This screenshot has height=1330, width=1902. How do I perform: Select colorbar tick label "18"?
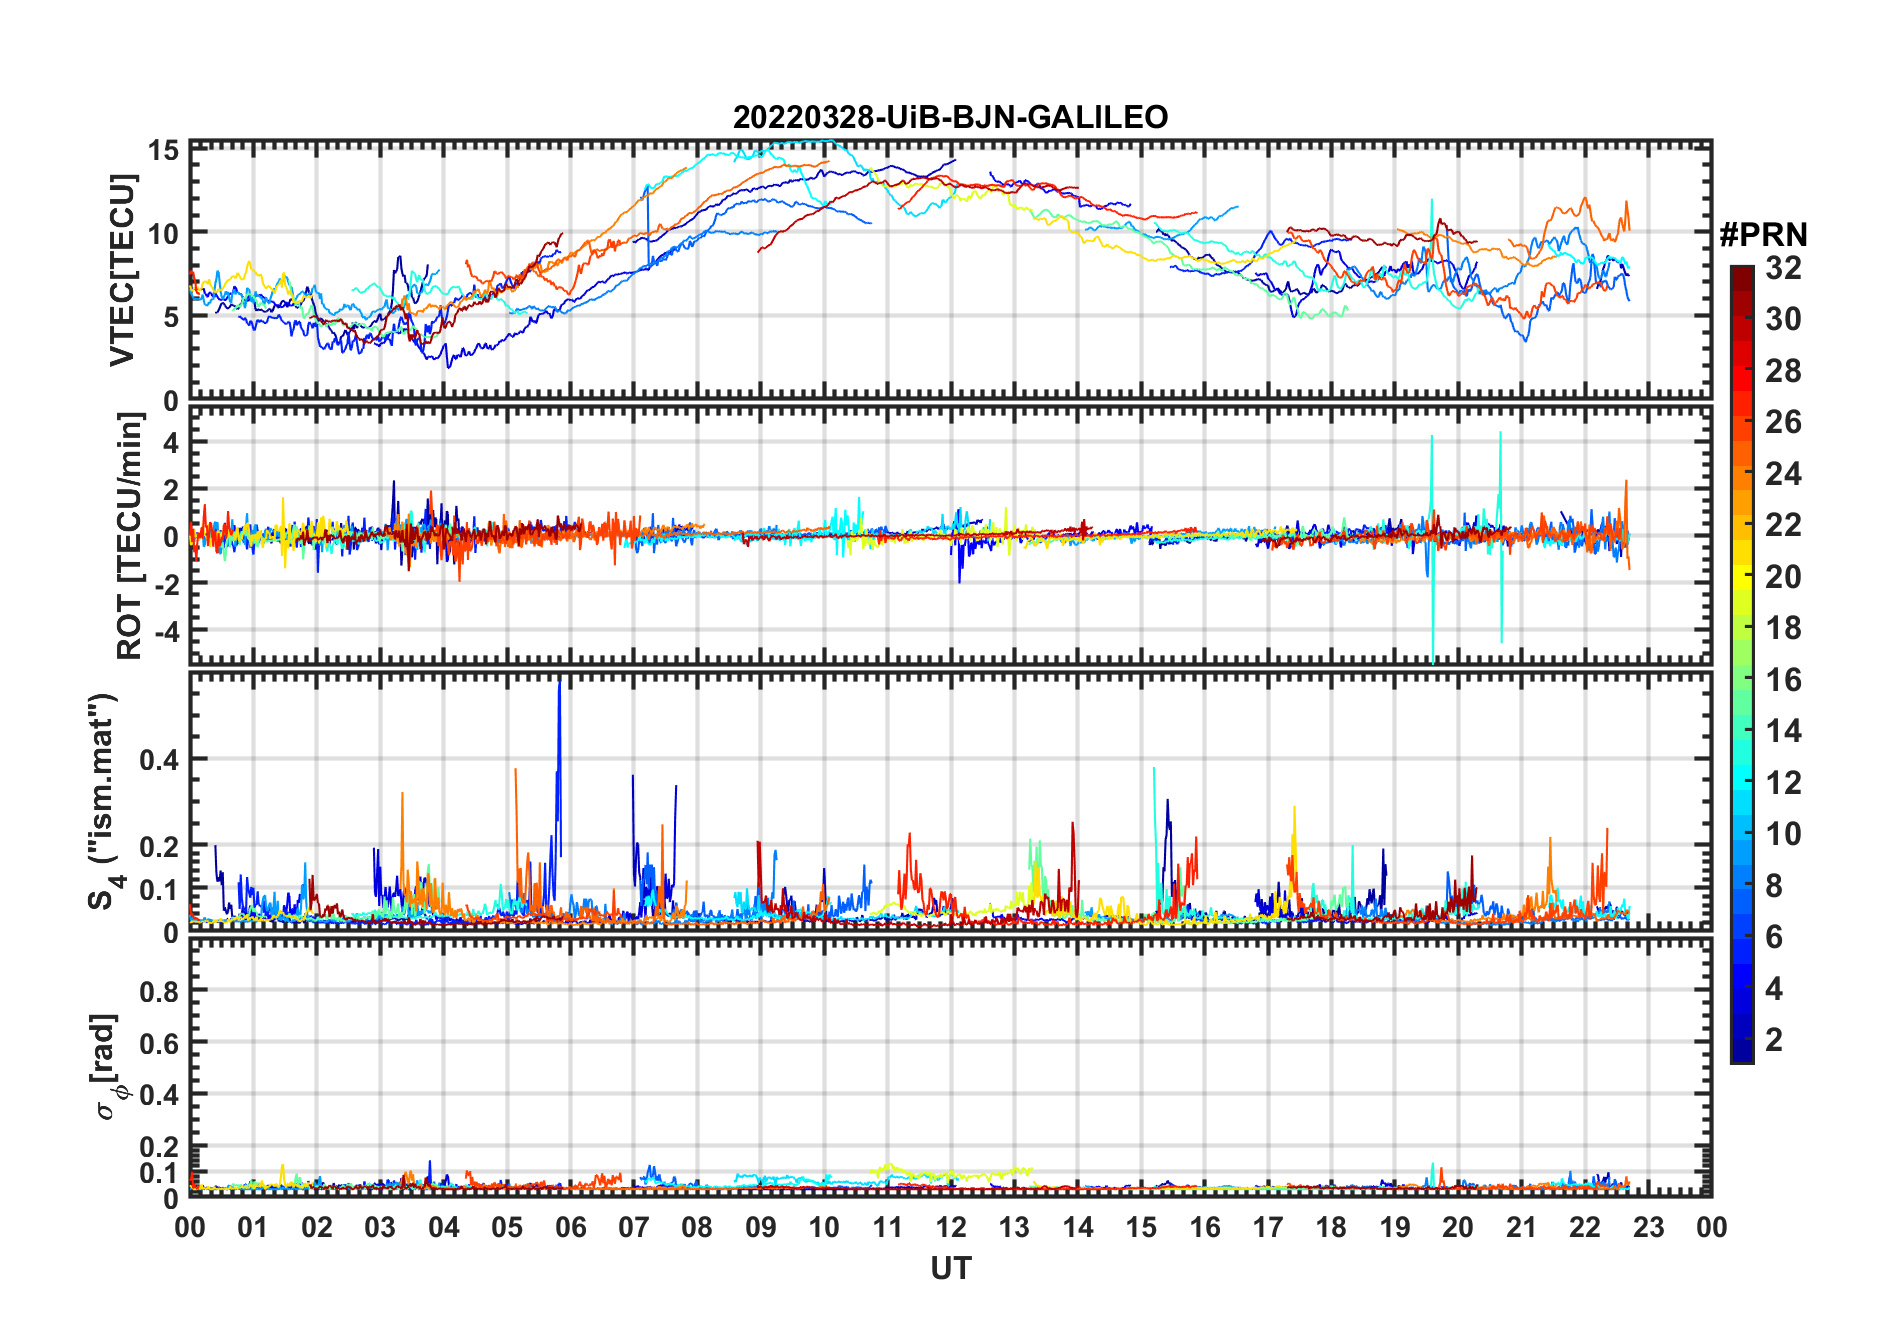[x=1783, y=628]
